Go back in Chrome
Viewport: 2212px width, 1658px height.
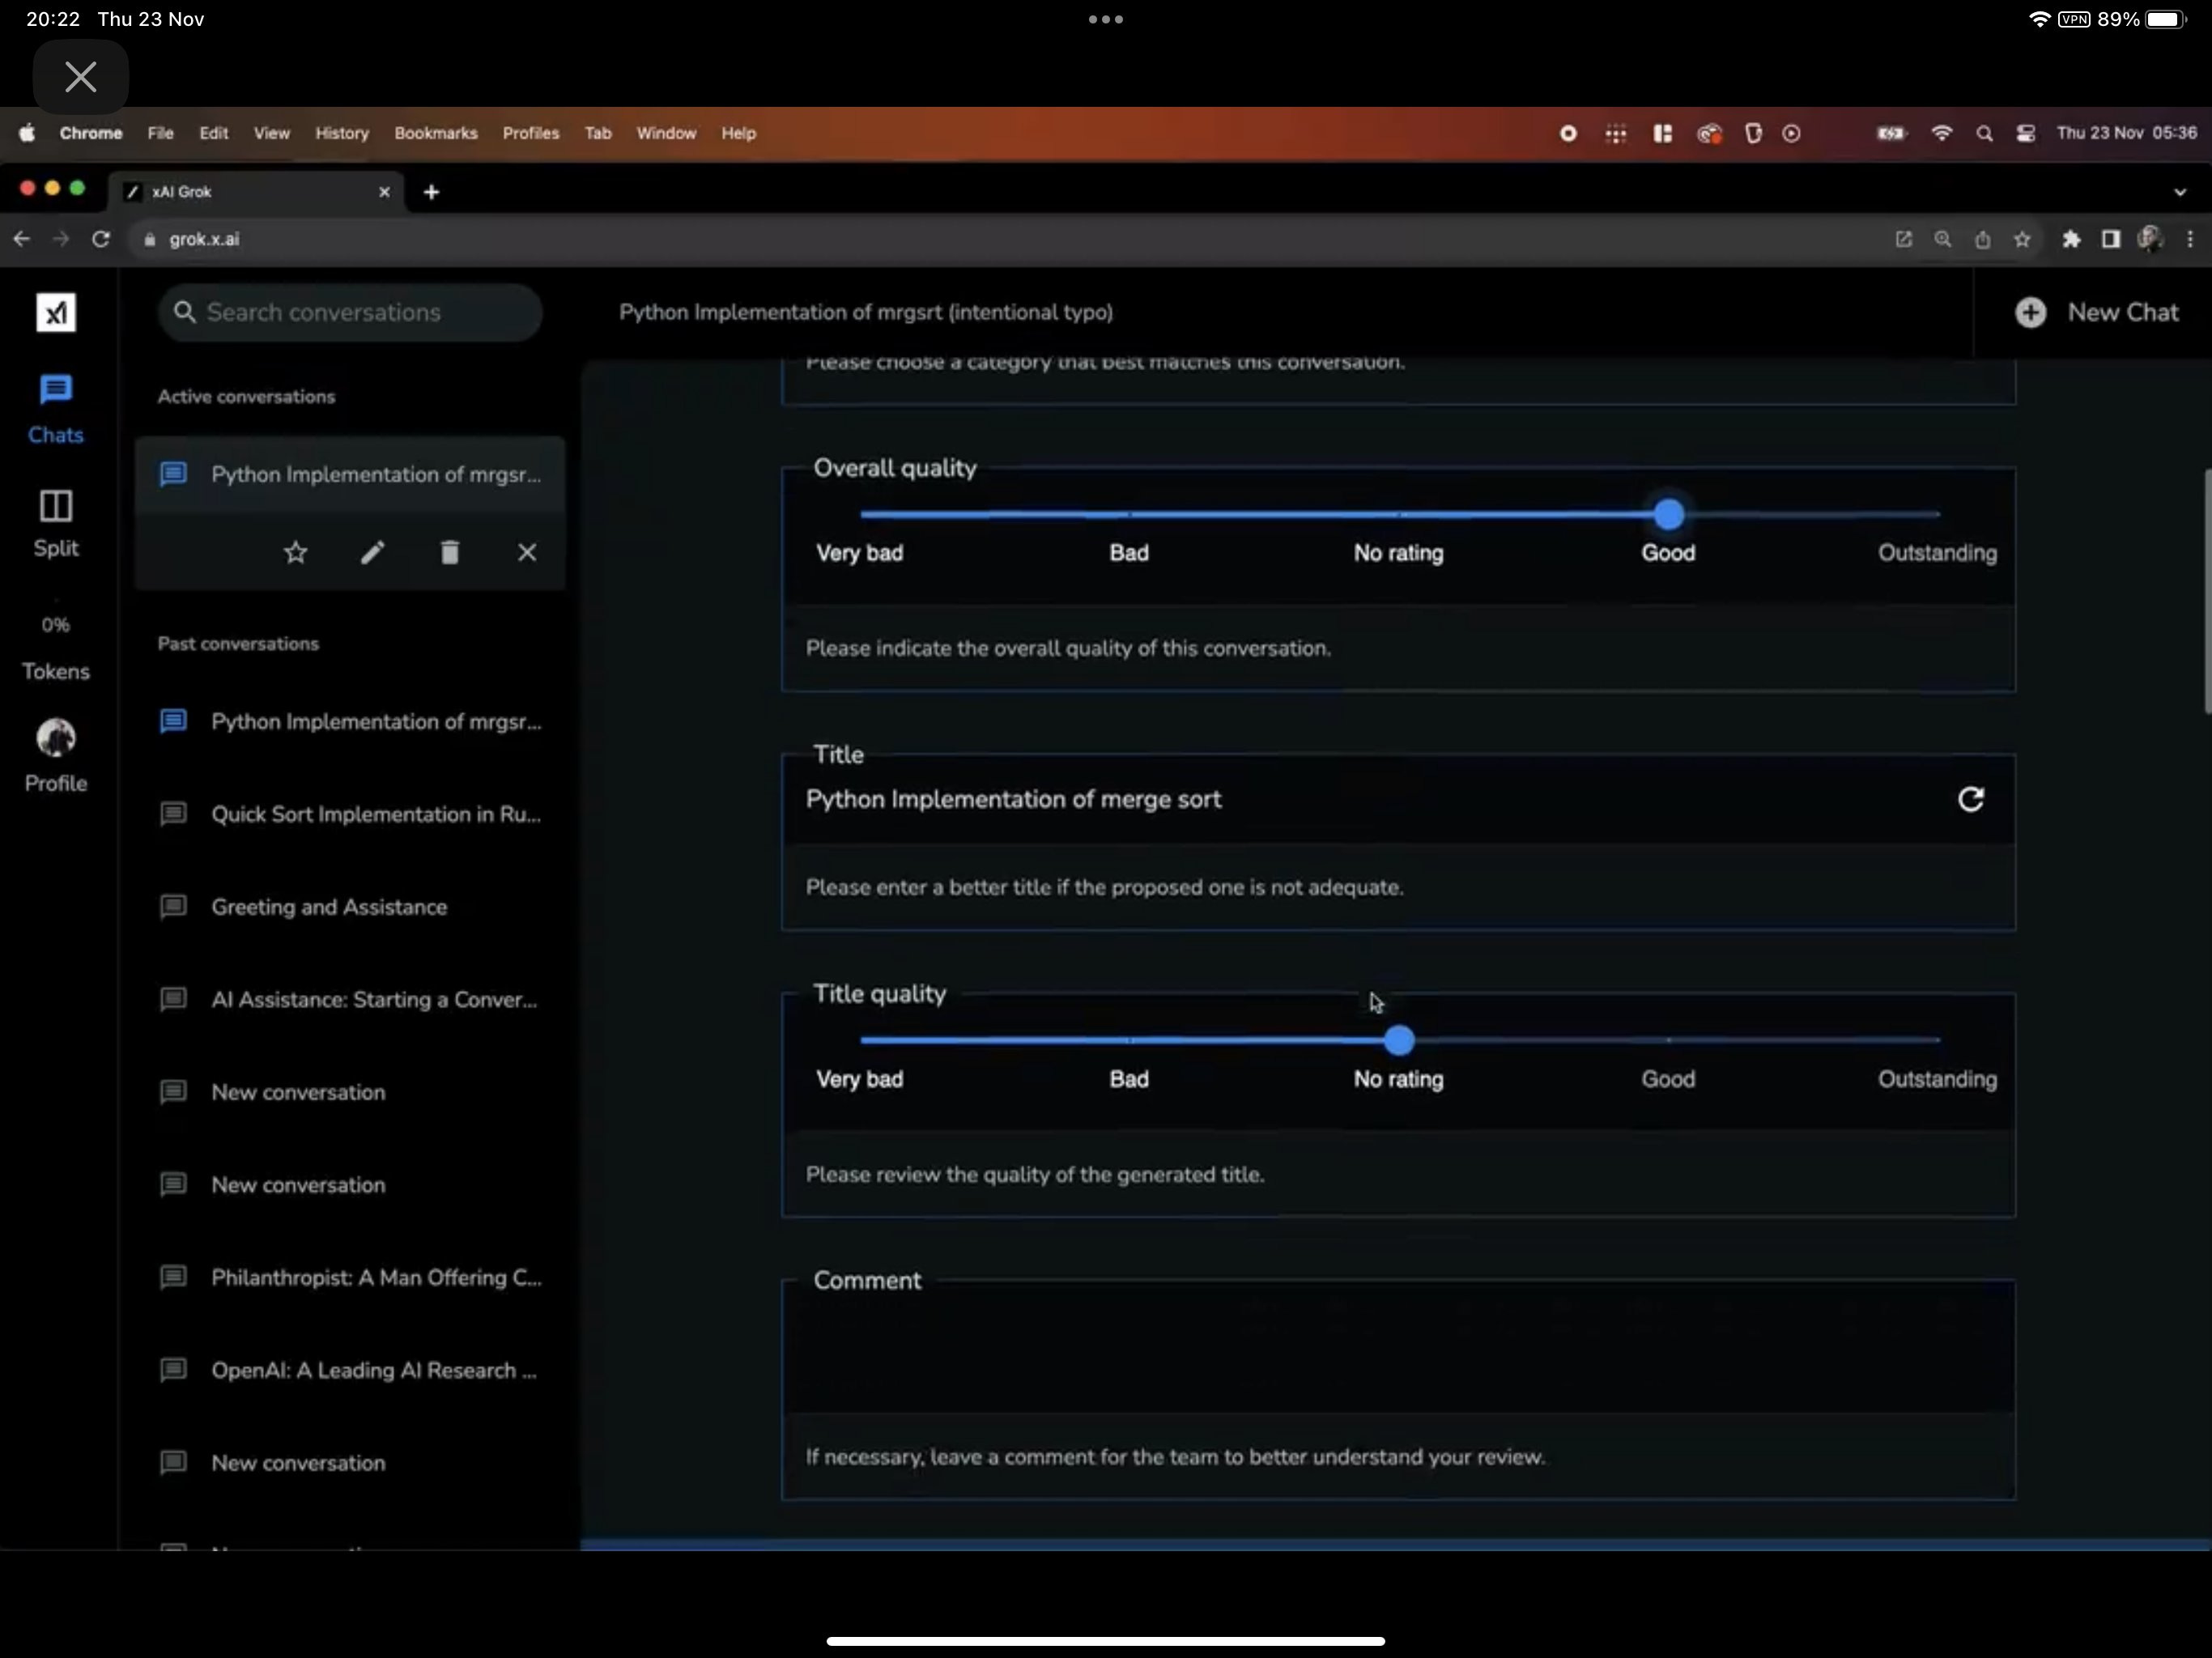tap(22, 239)
